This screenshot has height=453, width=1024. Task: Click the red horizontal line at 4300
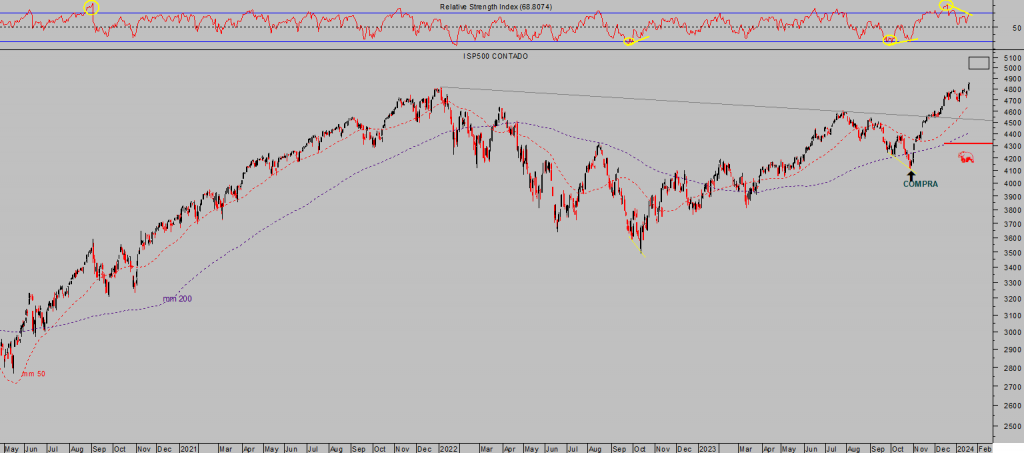[x=968, y=143]
